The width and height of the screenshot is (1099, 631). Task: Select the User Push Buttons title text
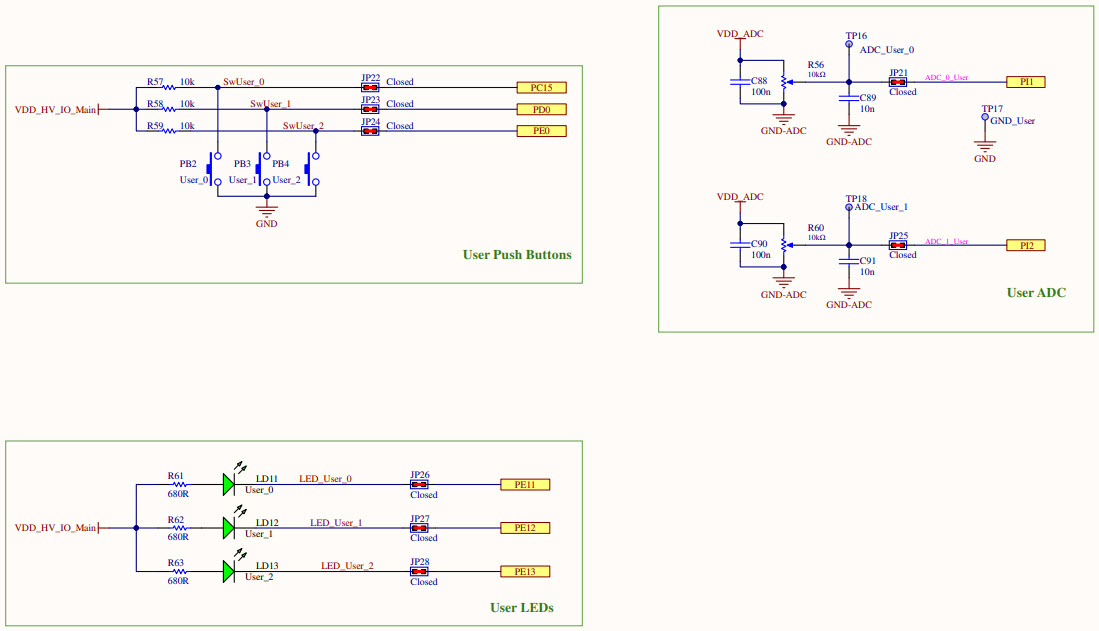[516, 255]
